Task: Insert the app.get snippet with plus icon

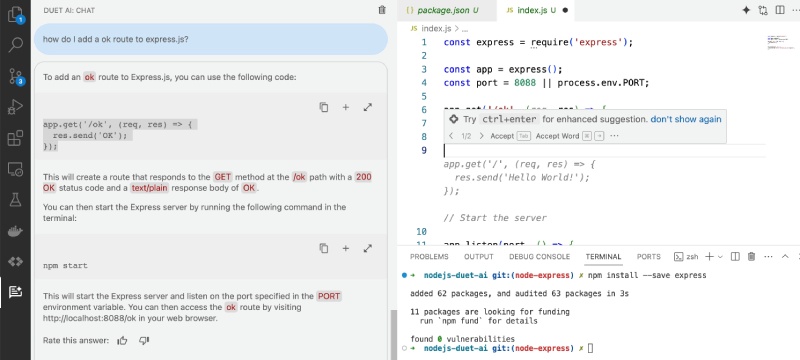Action: coord(345,107)
